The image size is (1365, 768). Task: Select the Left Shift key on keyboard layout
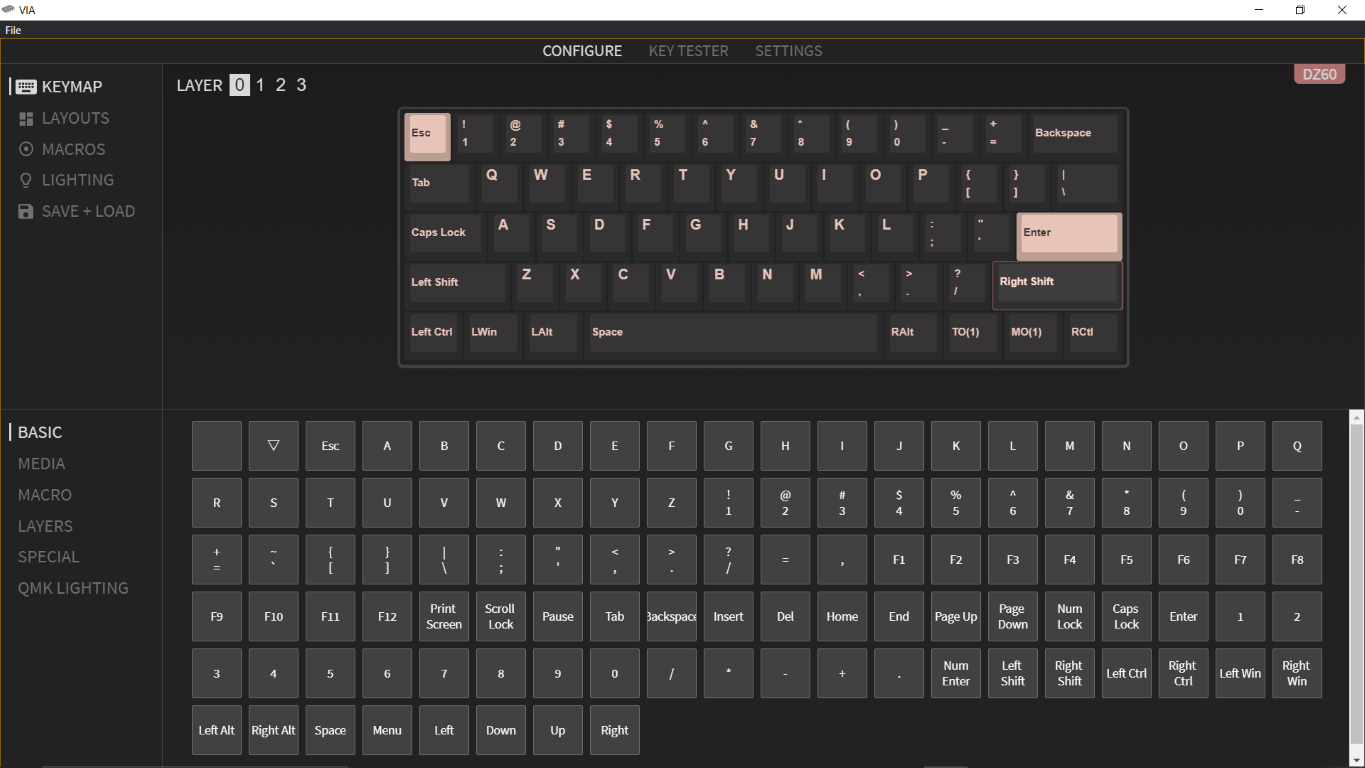click(x=457, y=286)
